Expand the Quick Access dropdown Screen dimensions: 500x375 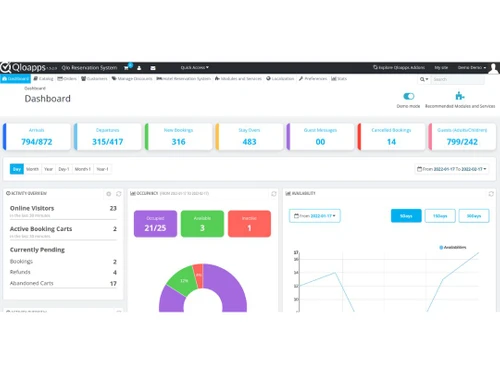(195, 67)
